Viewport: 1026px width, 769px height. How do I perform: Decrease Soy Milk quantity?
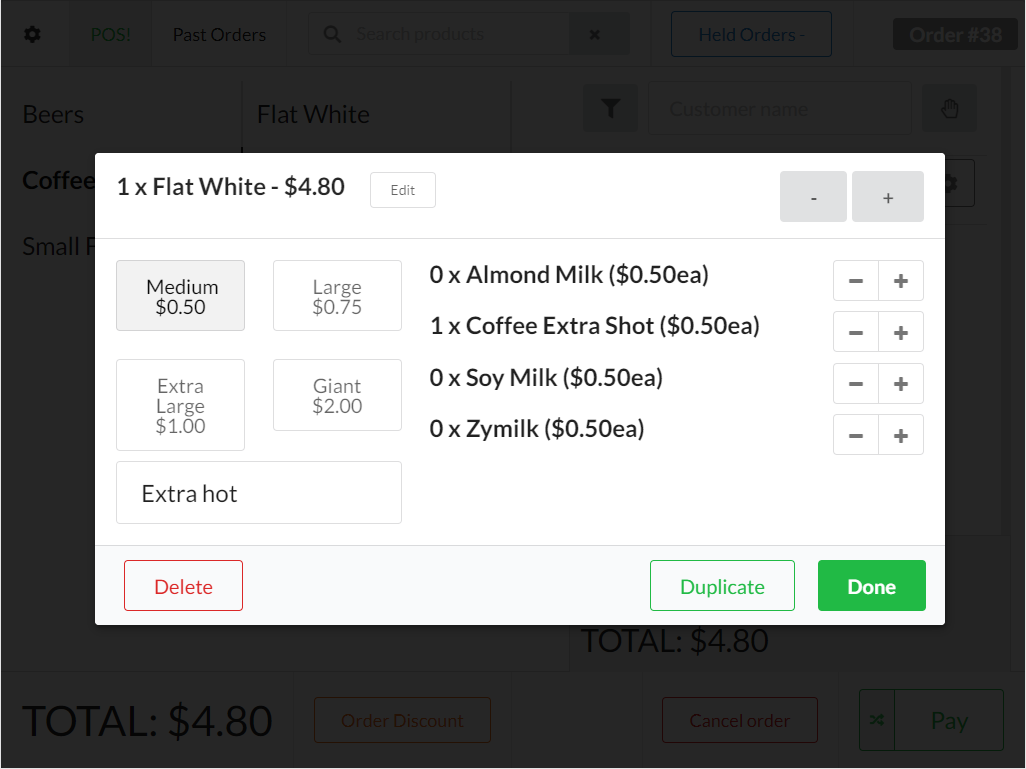click(x=856, y=383)
